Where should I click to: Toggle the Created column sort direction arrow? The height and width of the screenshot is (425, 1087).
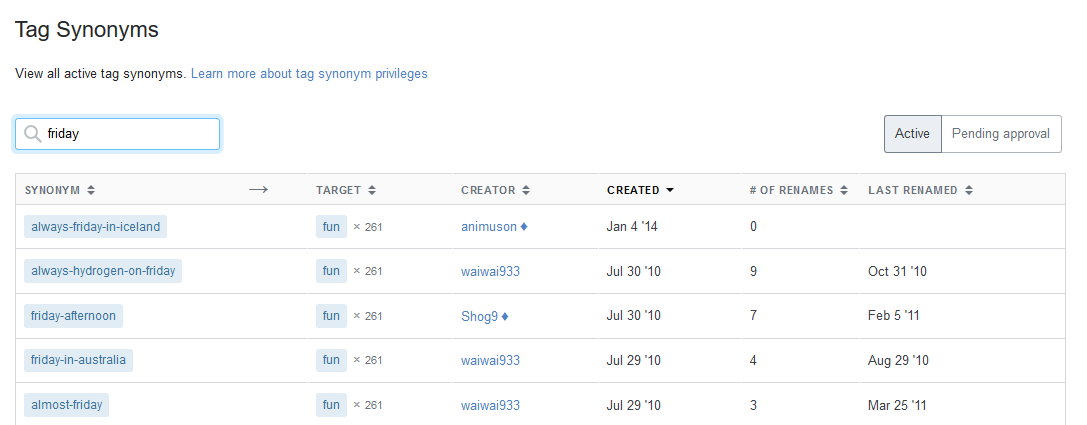pos(670,190)
